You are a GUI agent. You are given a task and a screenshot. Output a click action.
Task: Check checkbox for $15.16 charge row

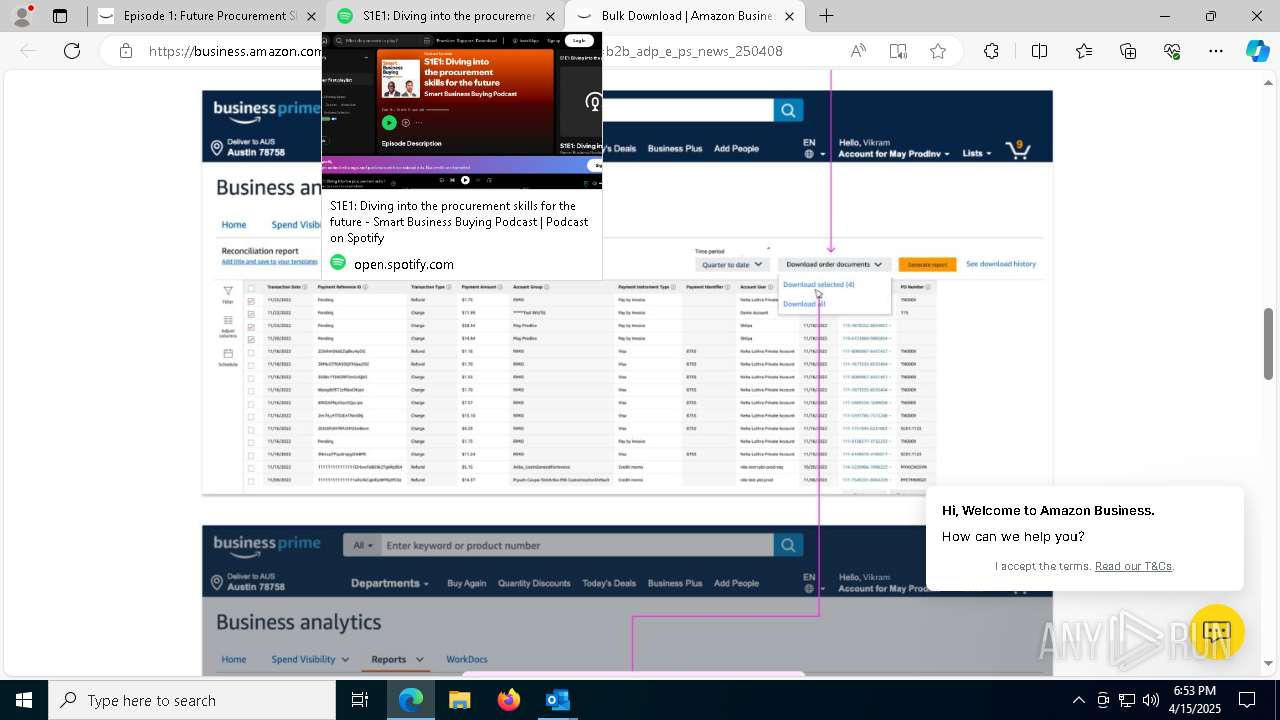251,416
